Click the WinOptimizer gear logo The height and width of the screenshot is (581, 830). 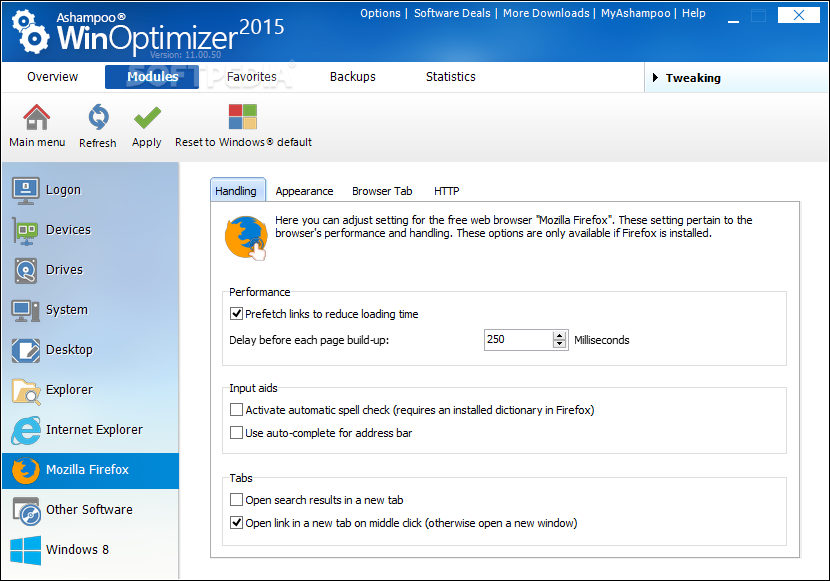(30, 32)
